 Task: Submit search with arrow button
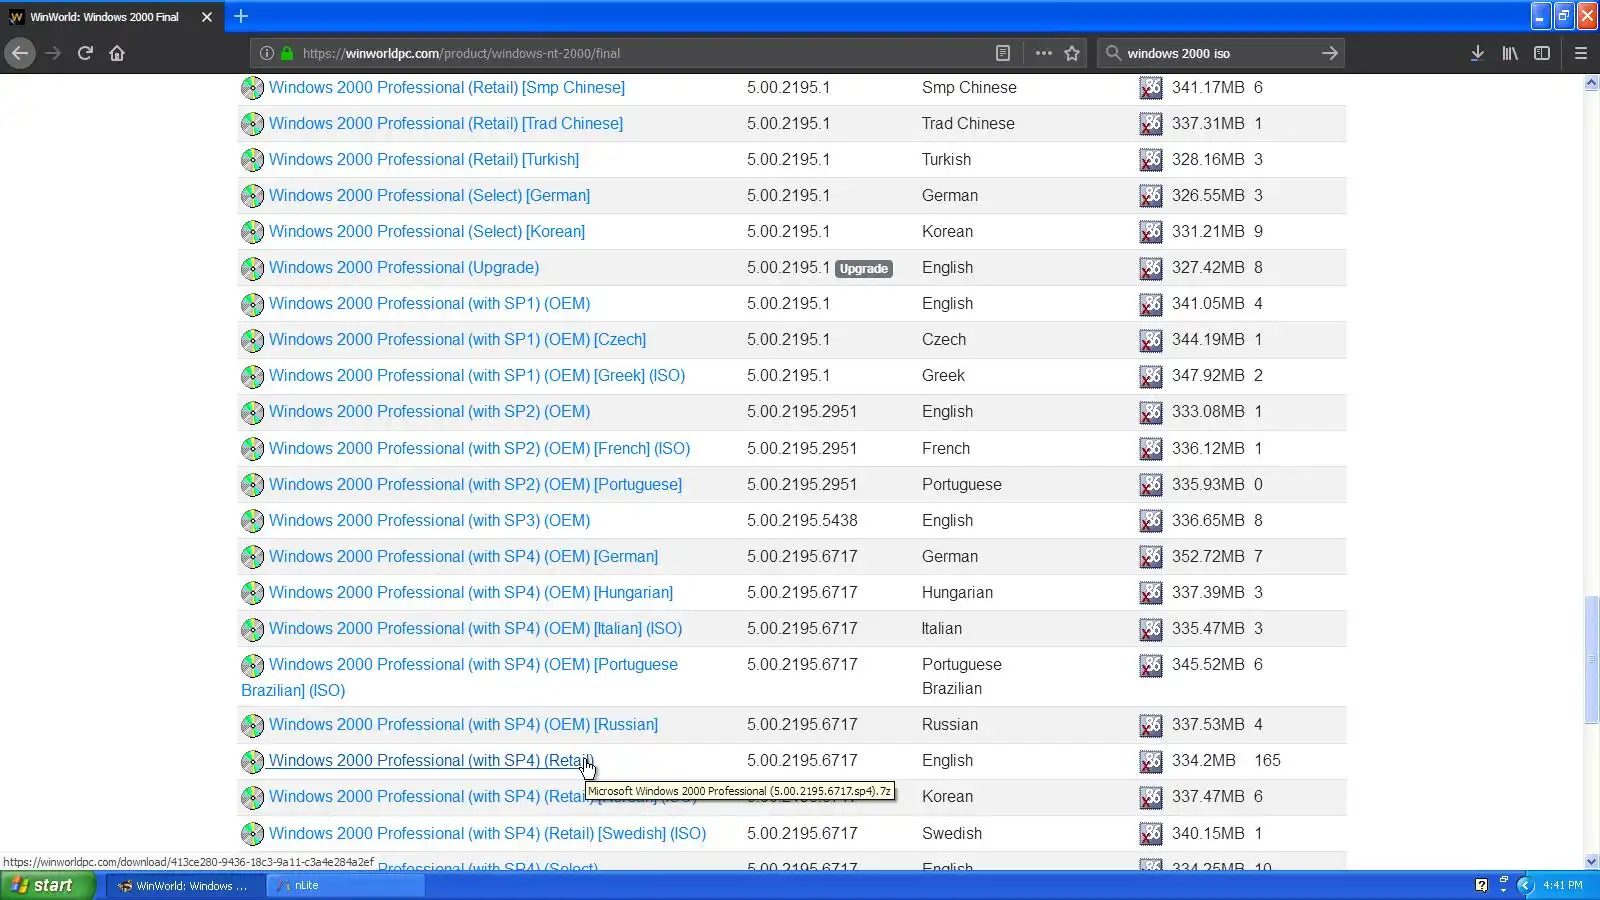pyautogui.click(x=1329, y=53)
